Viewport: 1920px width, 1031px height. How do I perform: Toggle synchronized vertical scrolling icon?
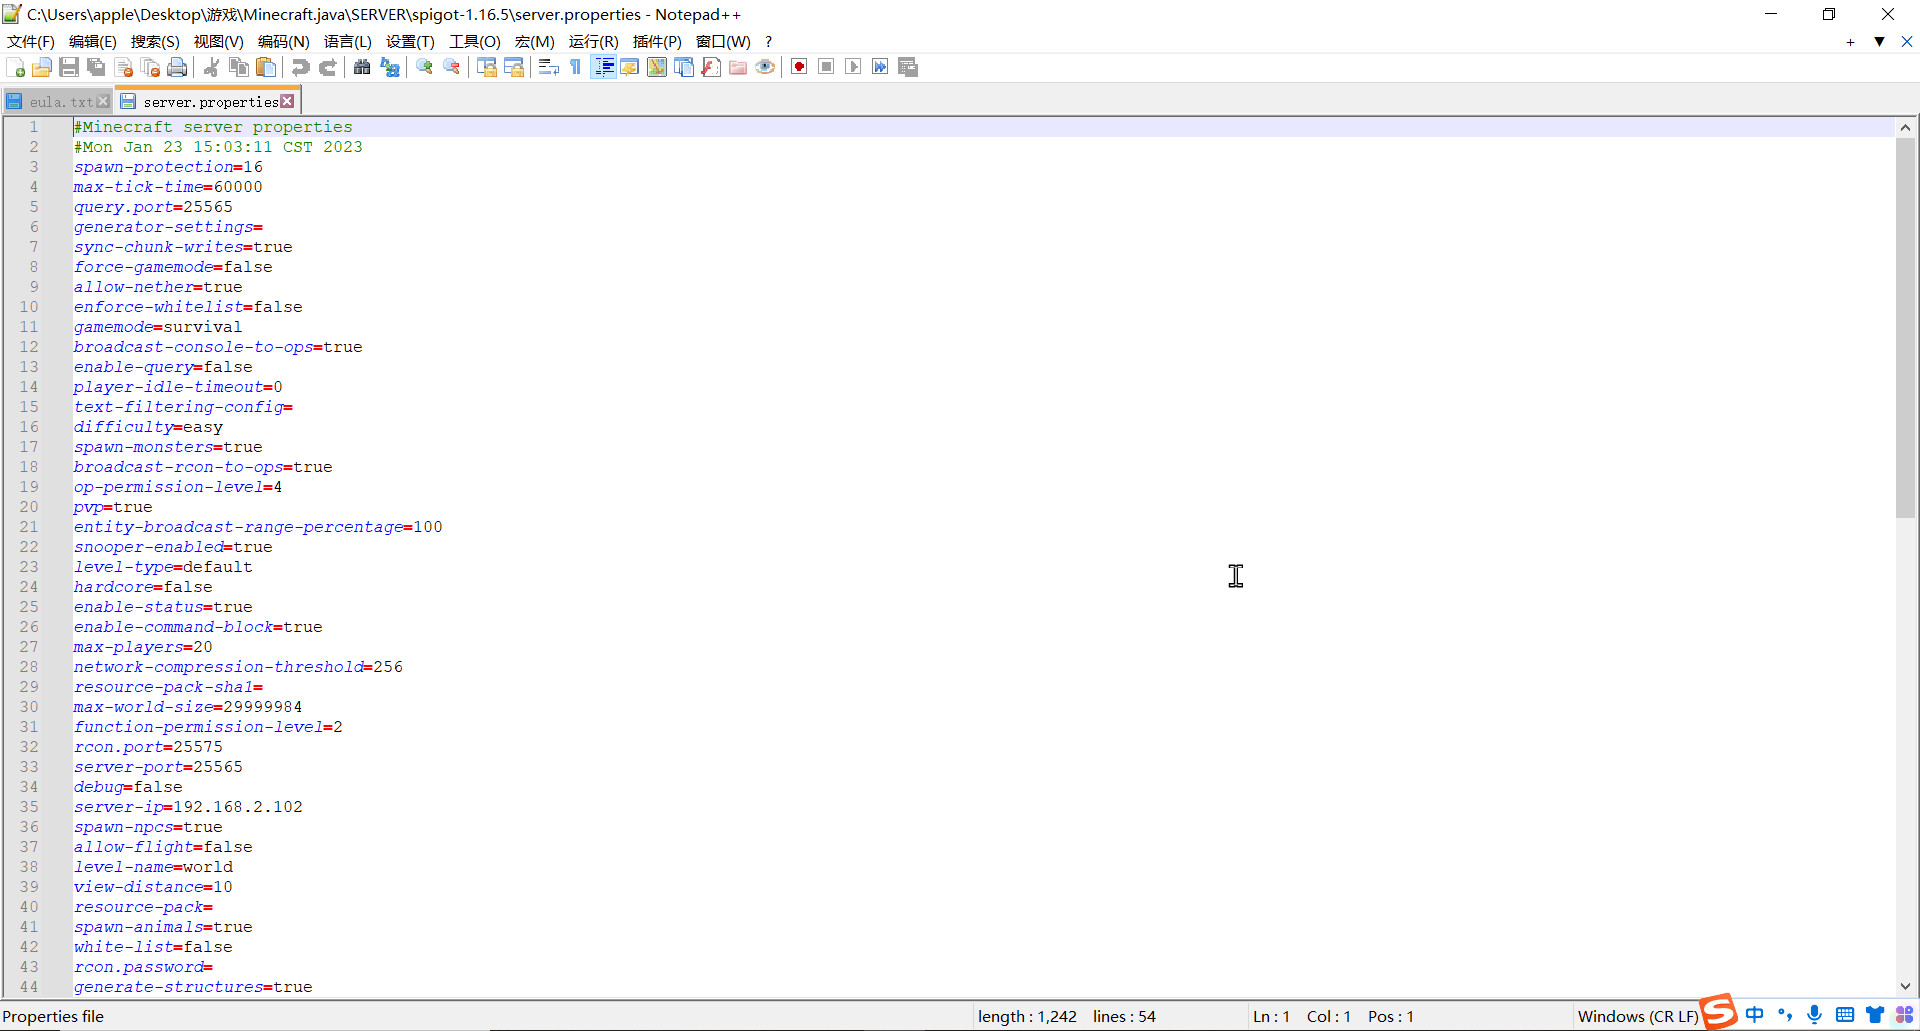tap(487, 67)
